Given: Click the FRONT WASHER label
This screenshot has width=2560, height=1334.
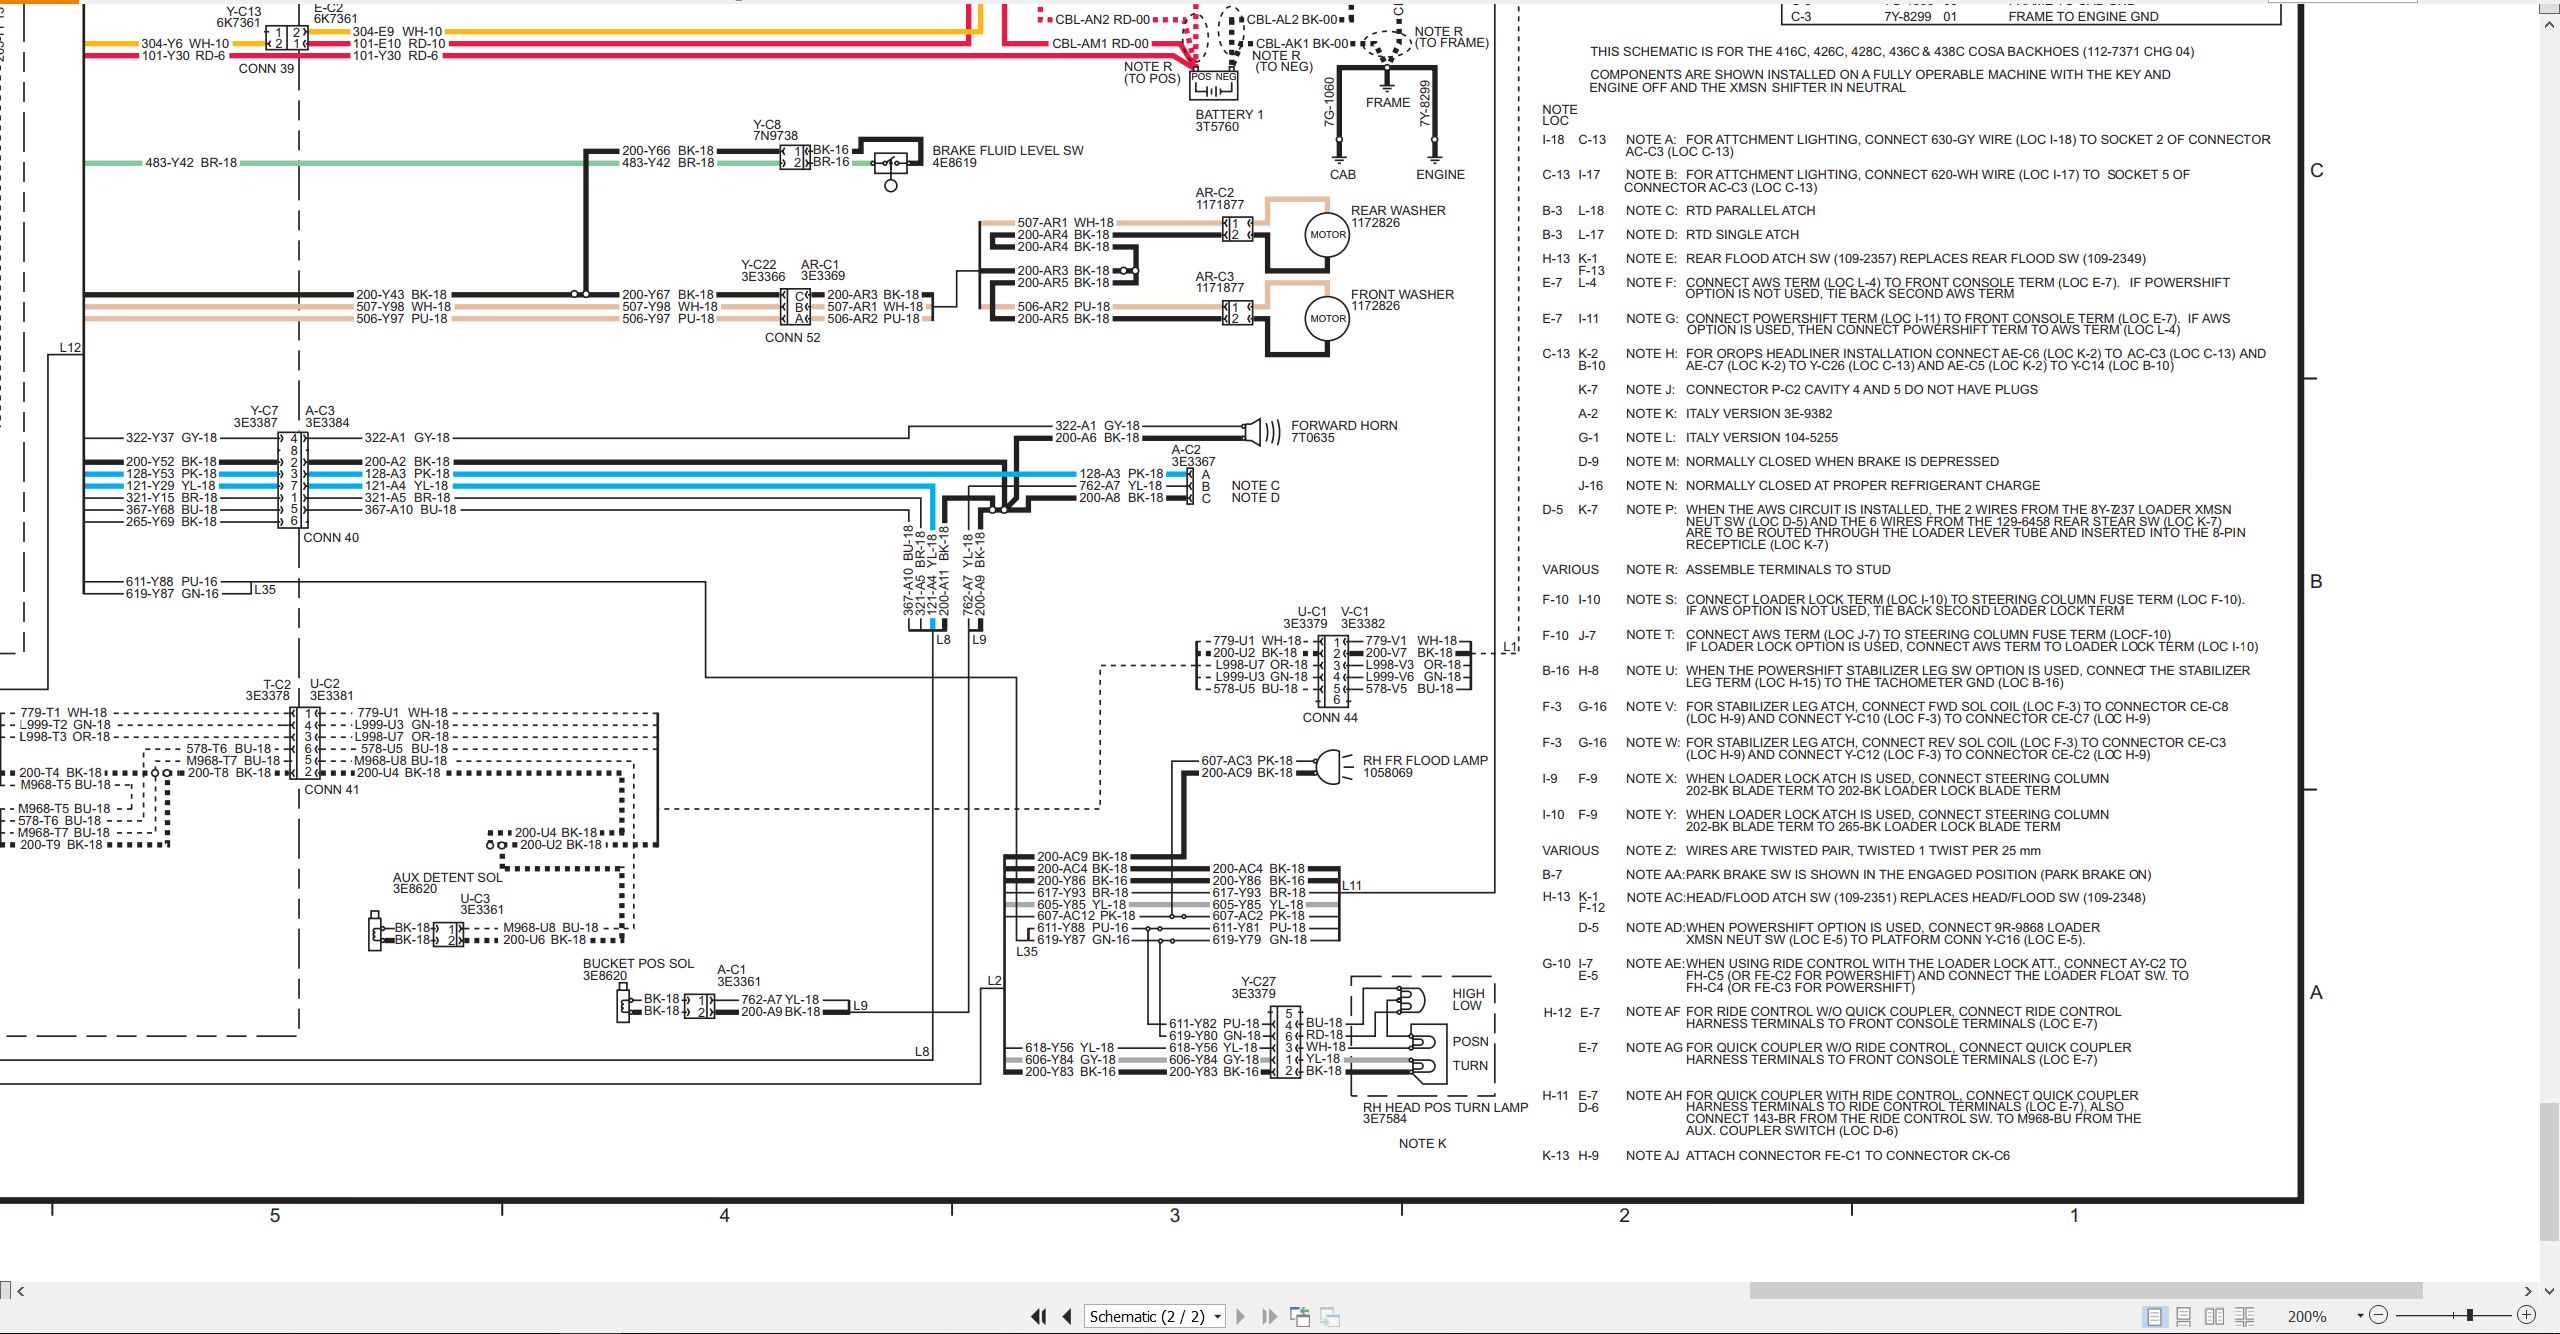Looking at the screenshot, I should [x=1402, y=294].
